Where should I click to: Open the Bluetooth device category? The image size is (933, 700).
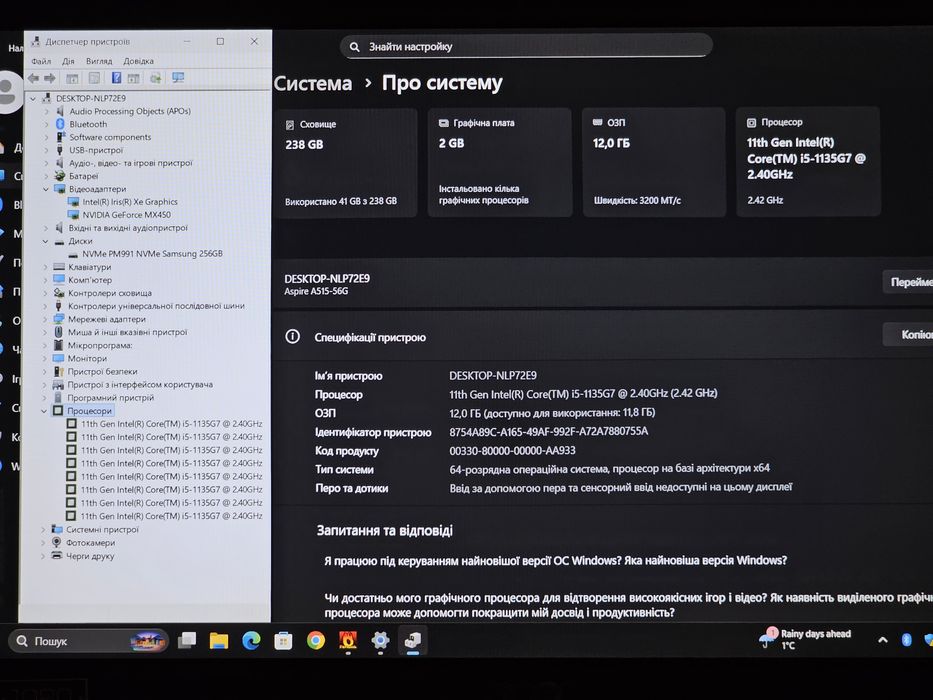(87, 124)
